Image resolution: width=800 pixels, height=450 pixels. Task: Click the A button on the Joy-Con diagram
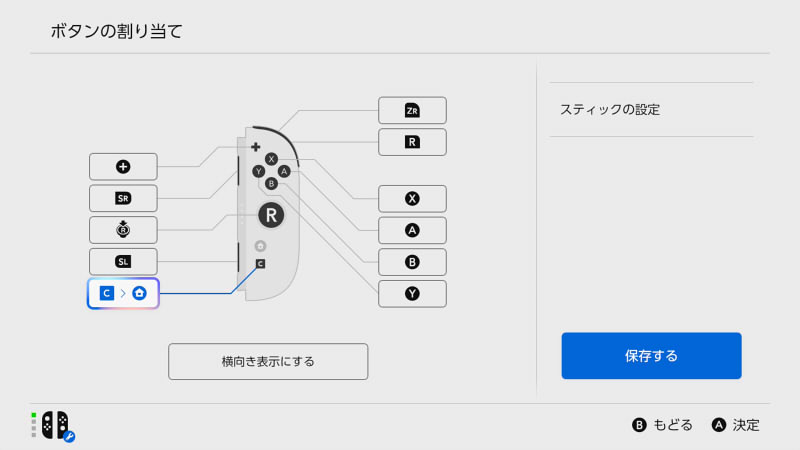(x=284, y=171)
